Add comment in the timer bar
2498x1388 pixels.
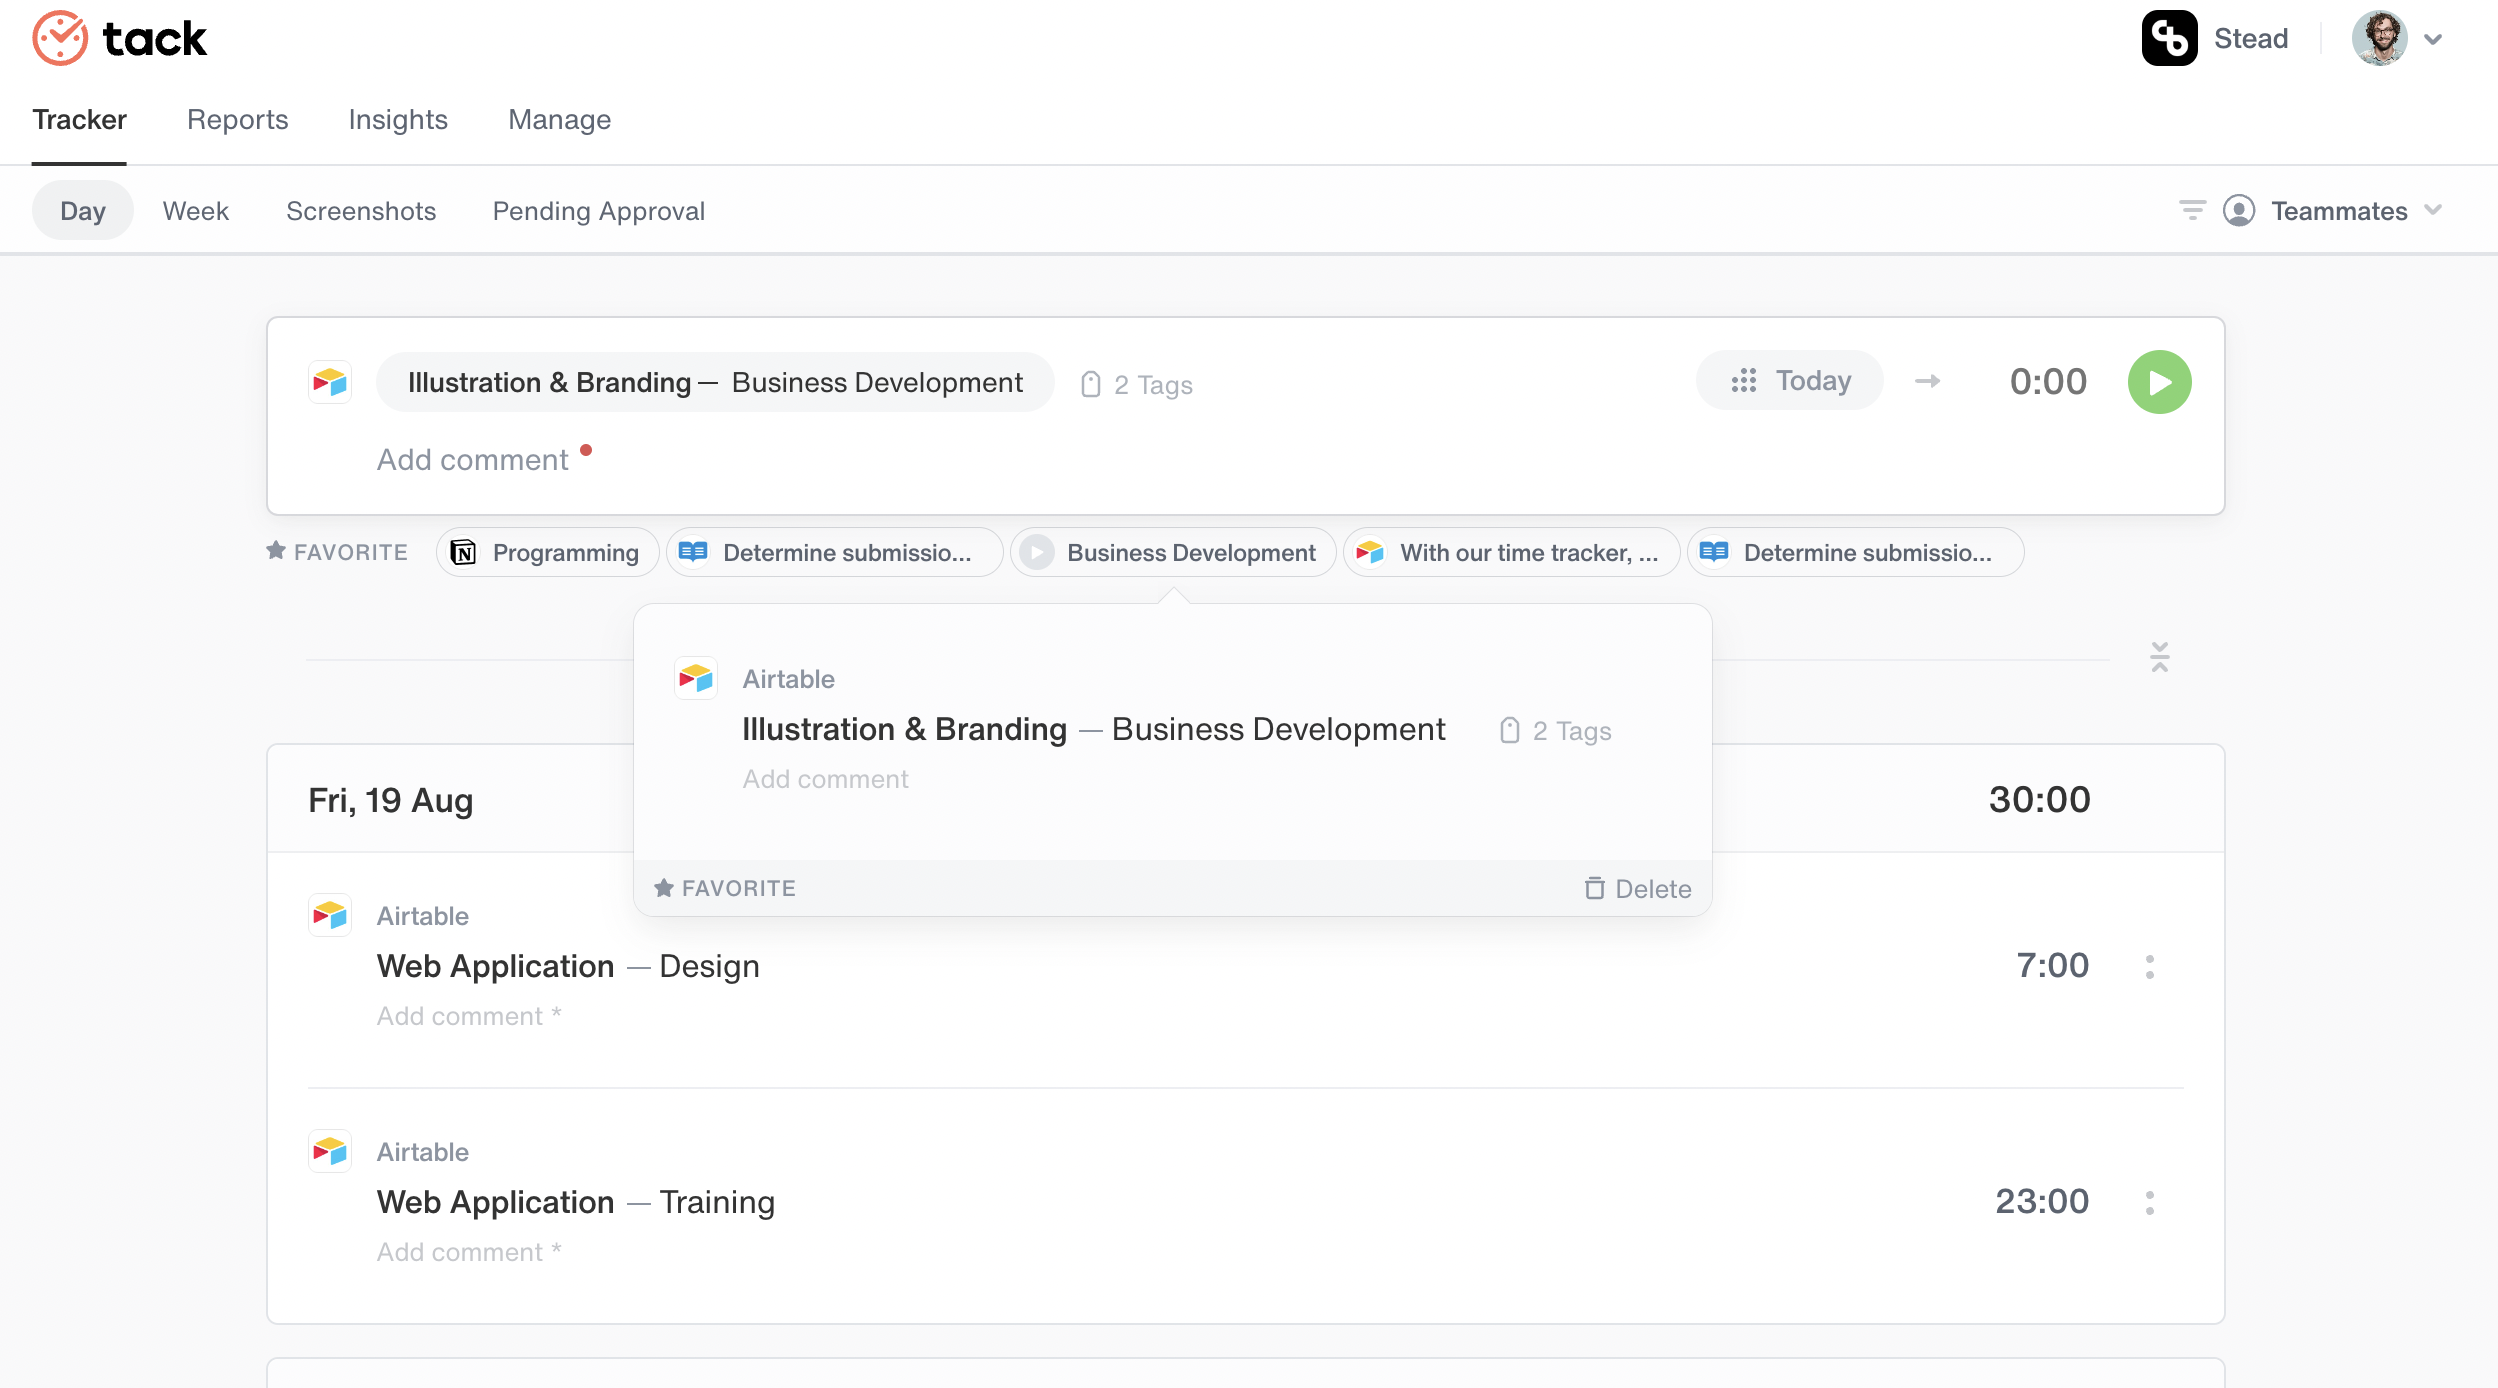[472, 460]
